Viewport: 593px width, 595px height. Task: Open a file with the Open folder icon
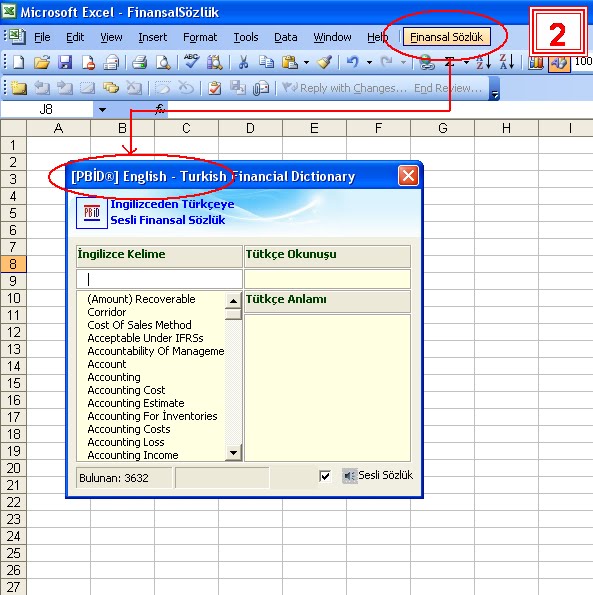[42, 62]
